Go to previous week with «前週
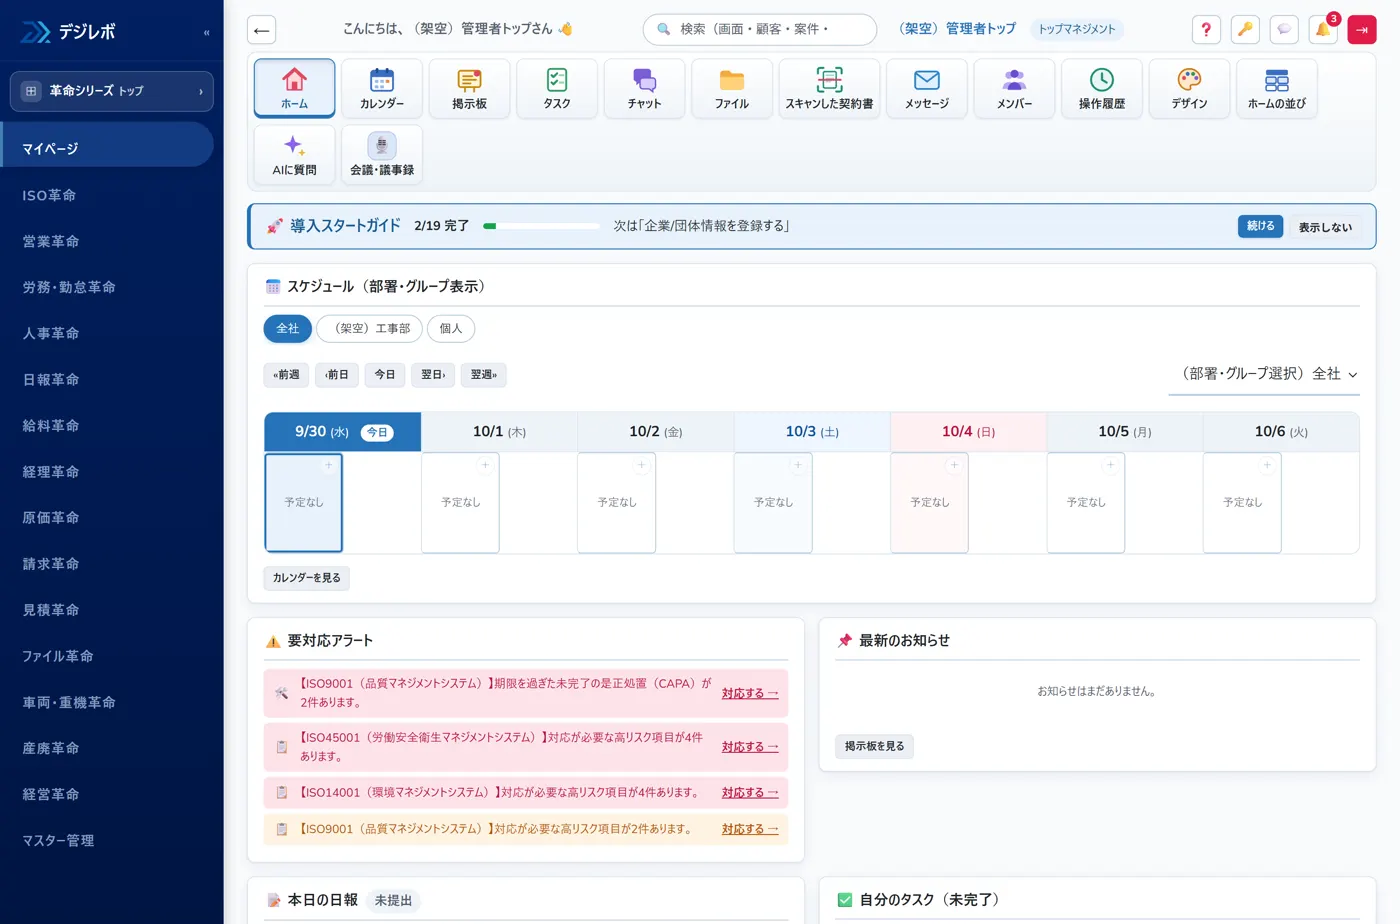This screenshot has width=1400, height=924. click(x=286, y=375)
